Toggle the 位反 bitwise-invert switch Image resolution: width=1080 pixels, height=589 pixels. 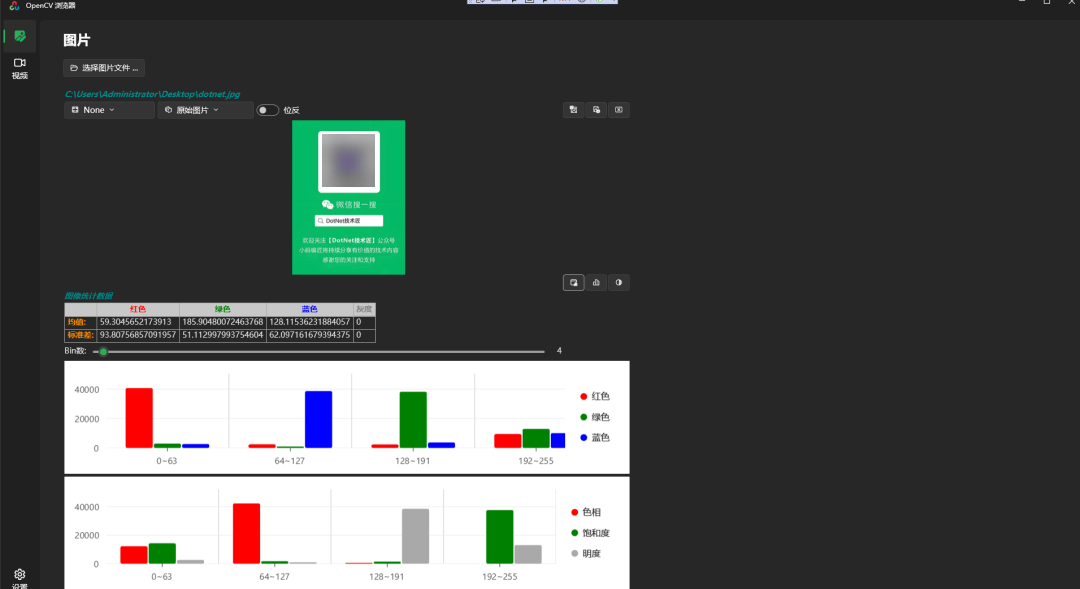(x=267, y=110)
